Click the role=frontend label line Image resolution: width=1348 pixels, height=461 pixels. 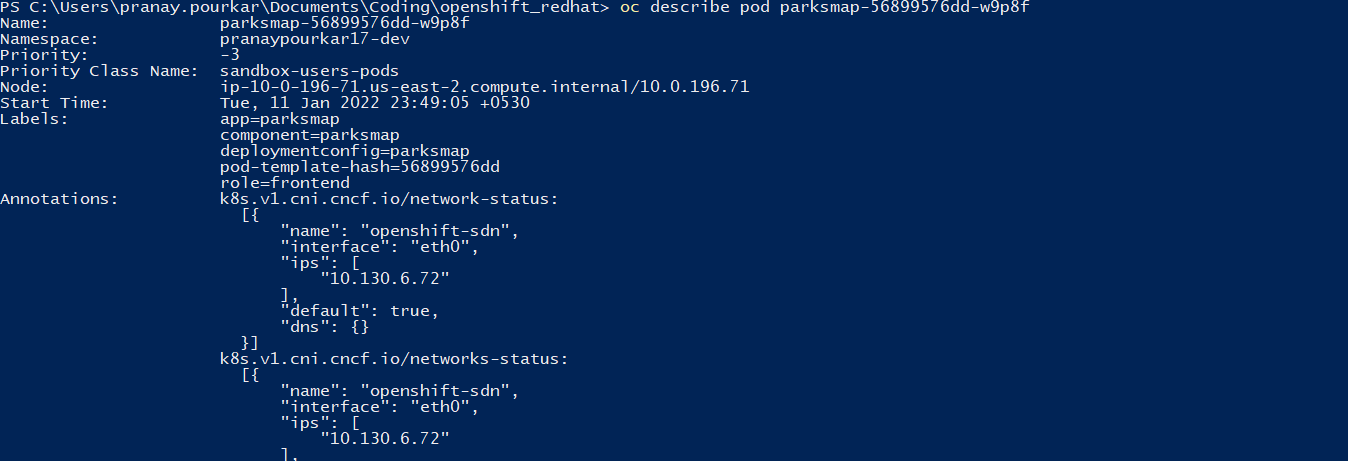tap(284, 183)
